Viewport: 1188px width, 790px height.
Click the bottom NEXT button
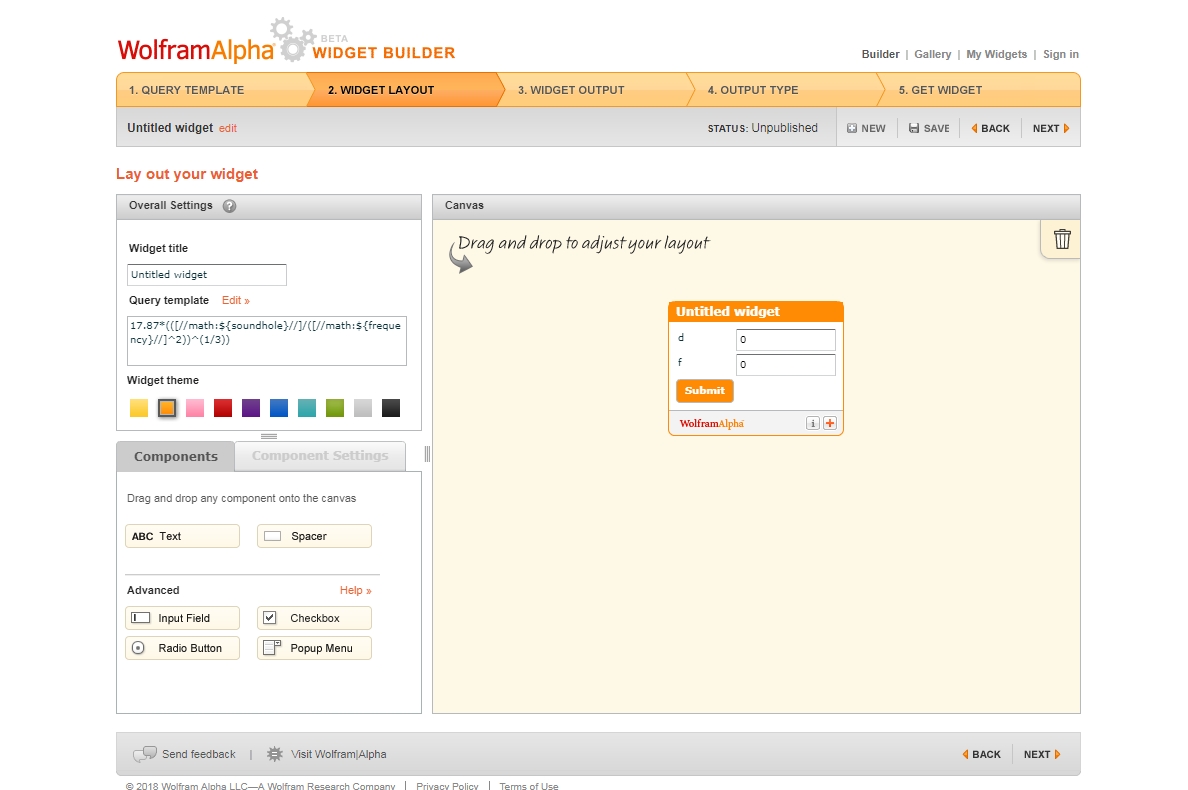[1042, 754]
